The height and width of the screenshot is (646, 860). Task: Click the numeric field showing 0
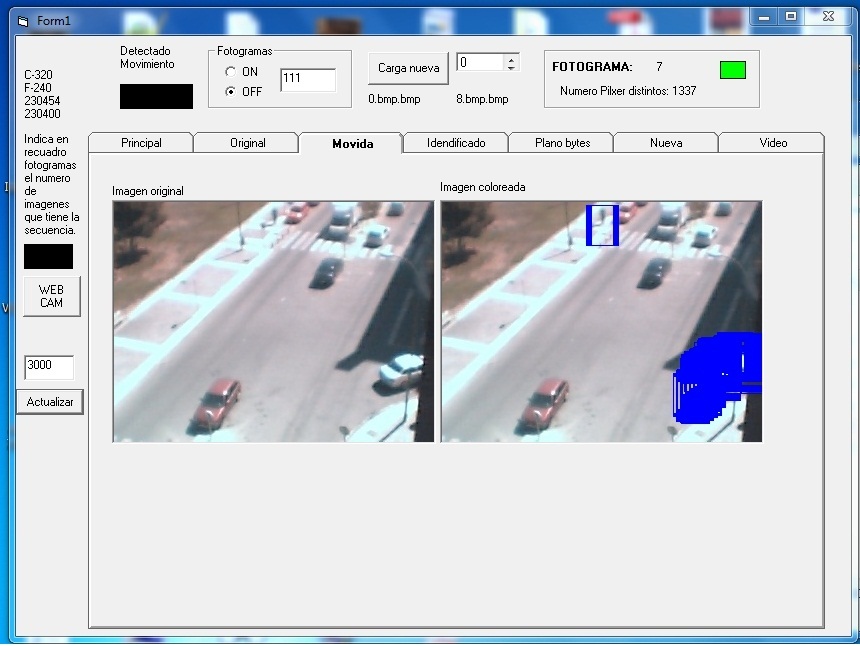[x=480, y=63]
